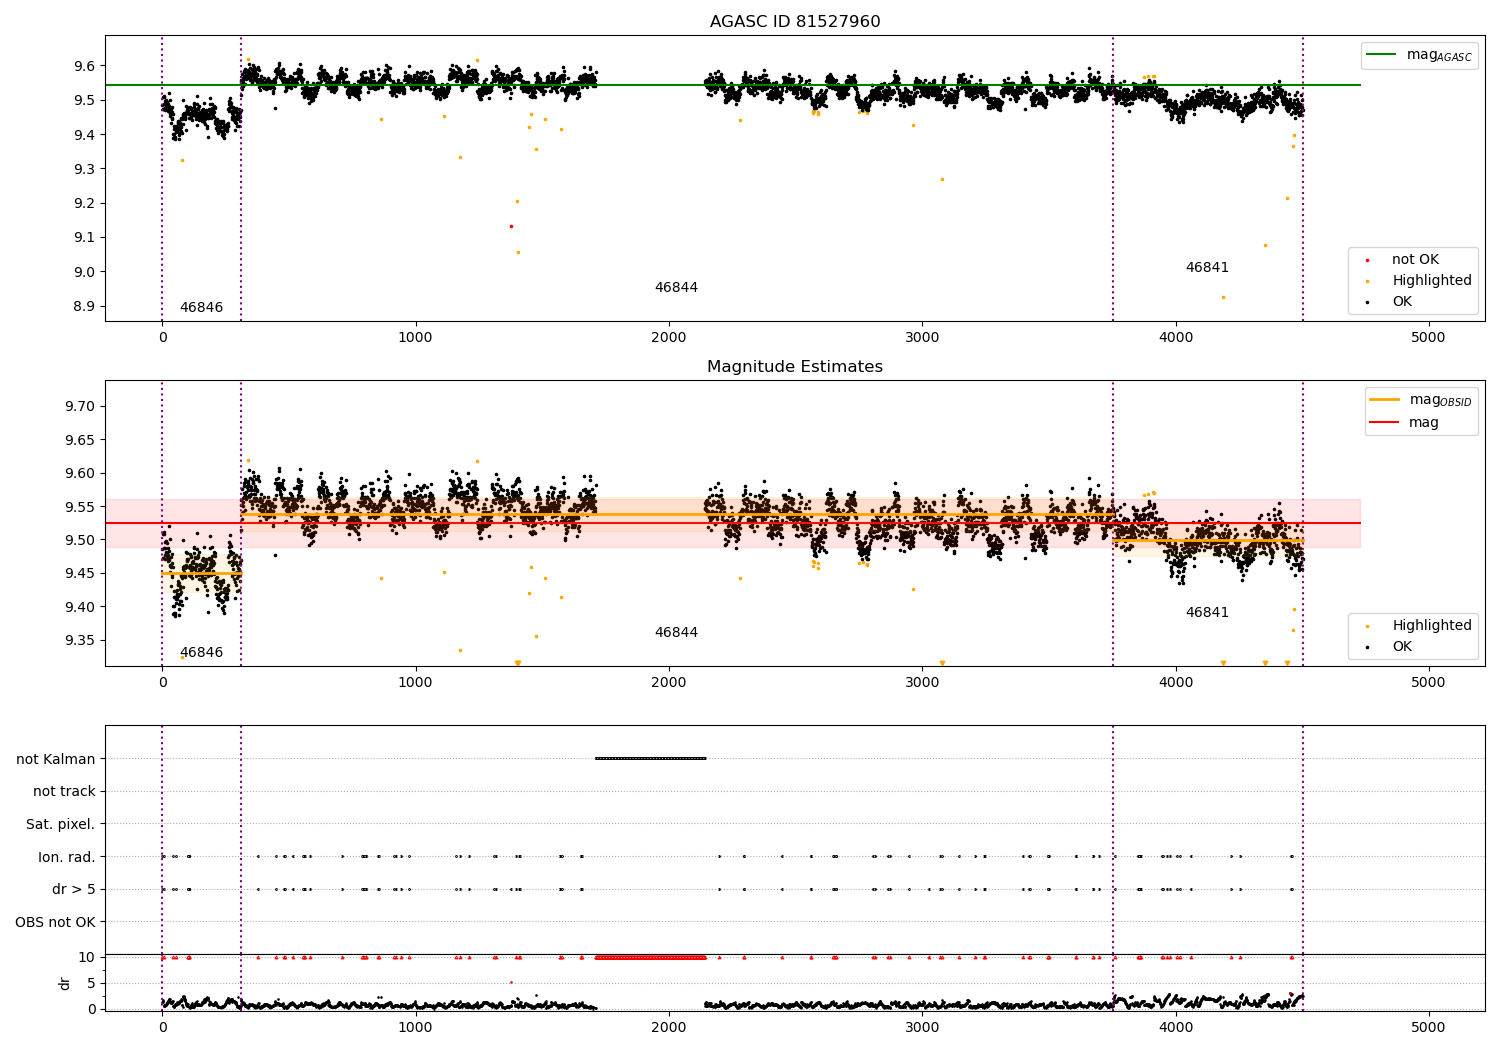
Task: Click y-axis tick 9.3 in the top plot
Action: [84, 169]
